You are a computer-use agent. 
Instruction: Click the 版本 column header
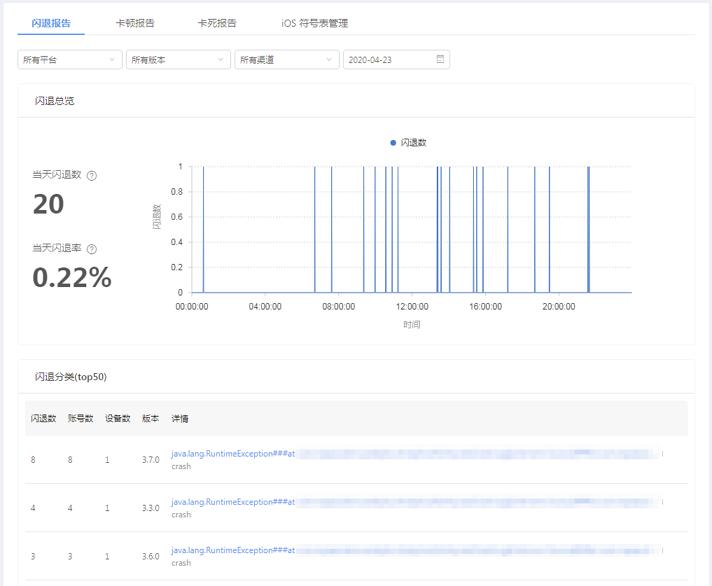click(x=150, y=419)
